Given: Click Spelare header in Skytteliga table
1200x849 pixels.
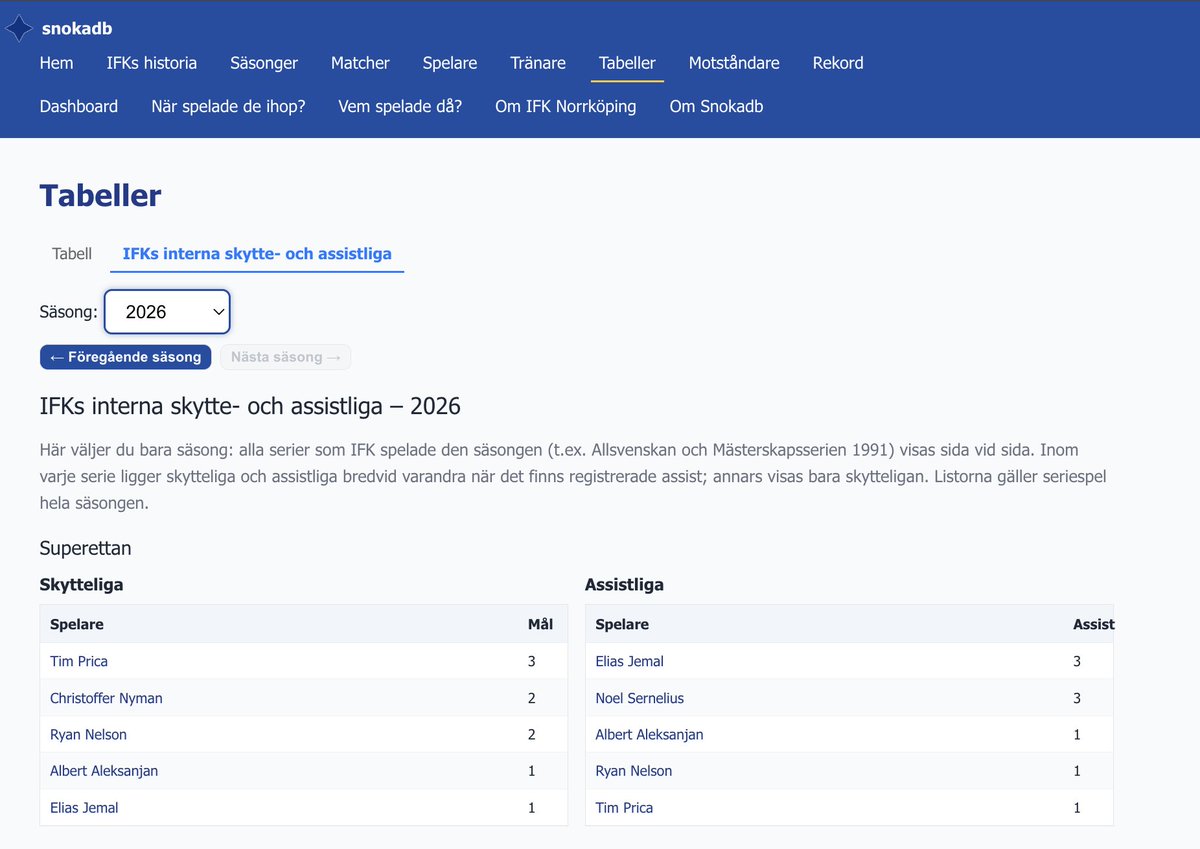Looking at the screenshot, I should (x=77, y=624).
